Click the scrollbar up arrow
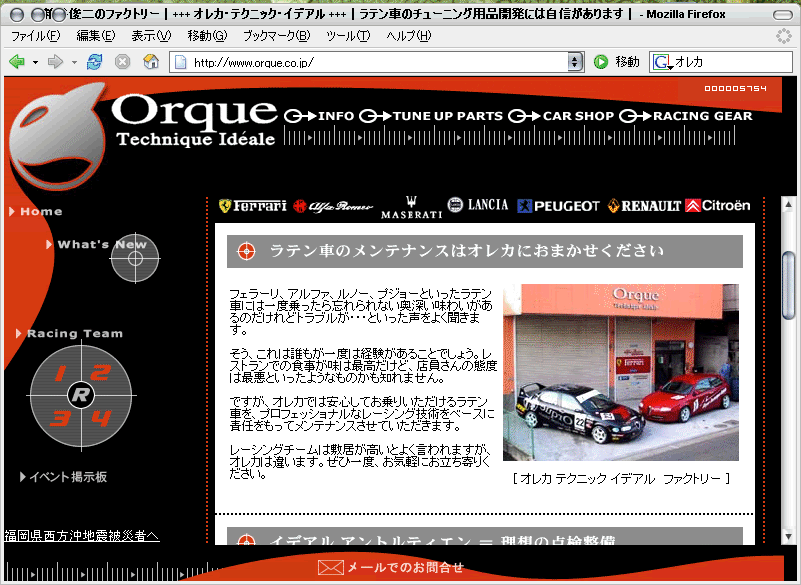801x585 pixels. point(788,204)
